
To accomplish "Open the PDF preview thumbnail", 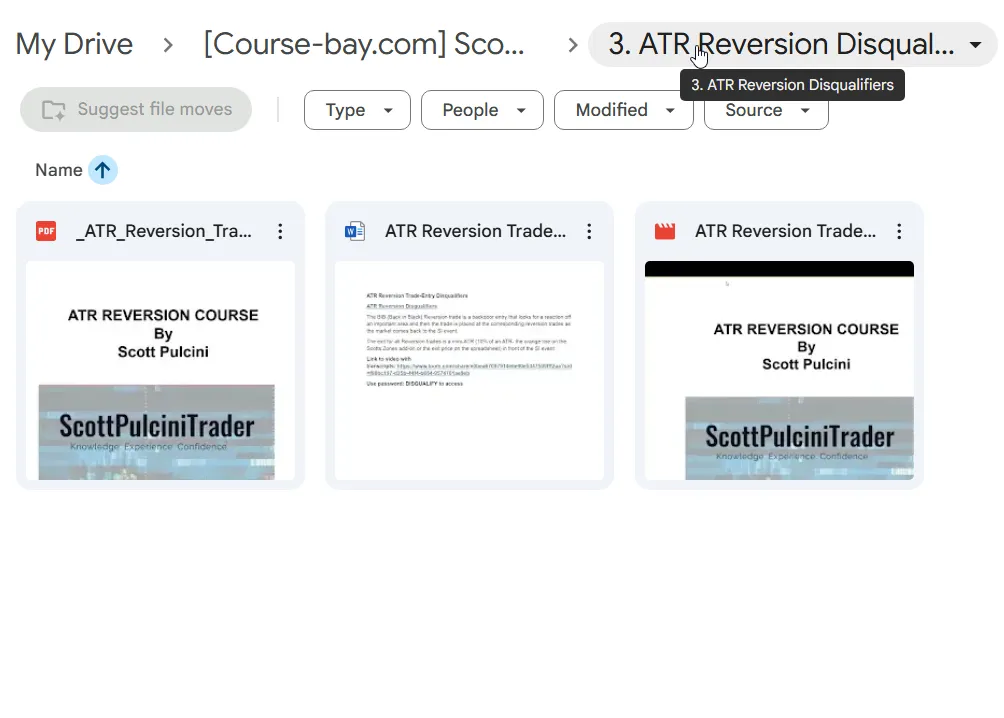I will (160, 370).
